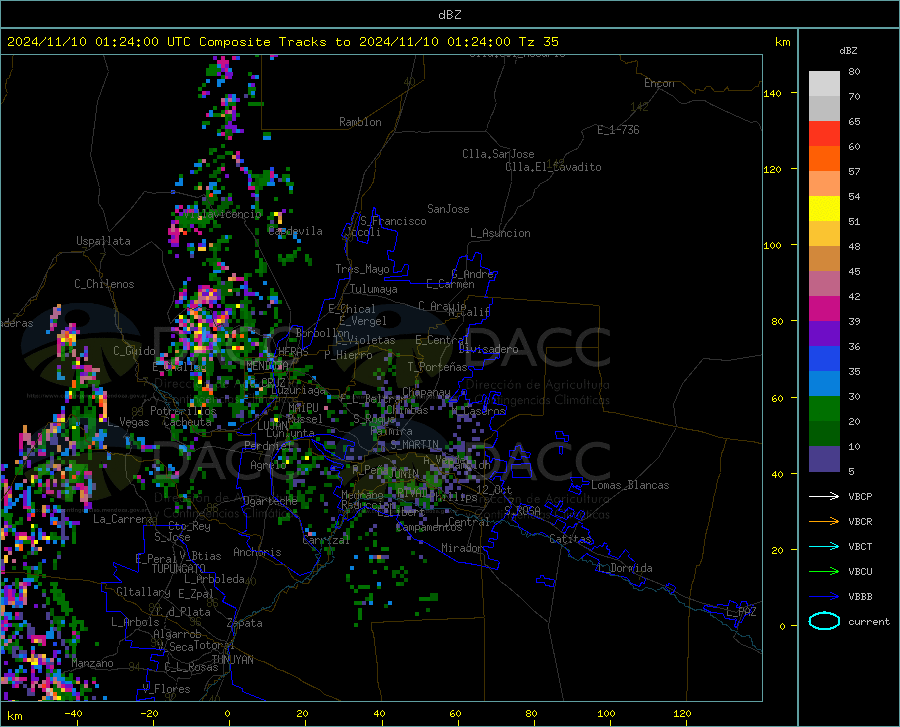Select the yellow 51 dBZ color swatch
Viewport: 900px width, 727px height.
[x=824, y=209]
